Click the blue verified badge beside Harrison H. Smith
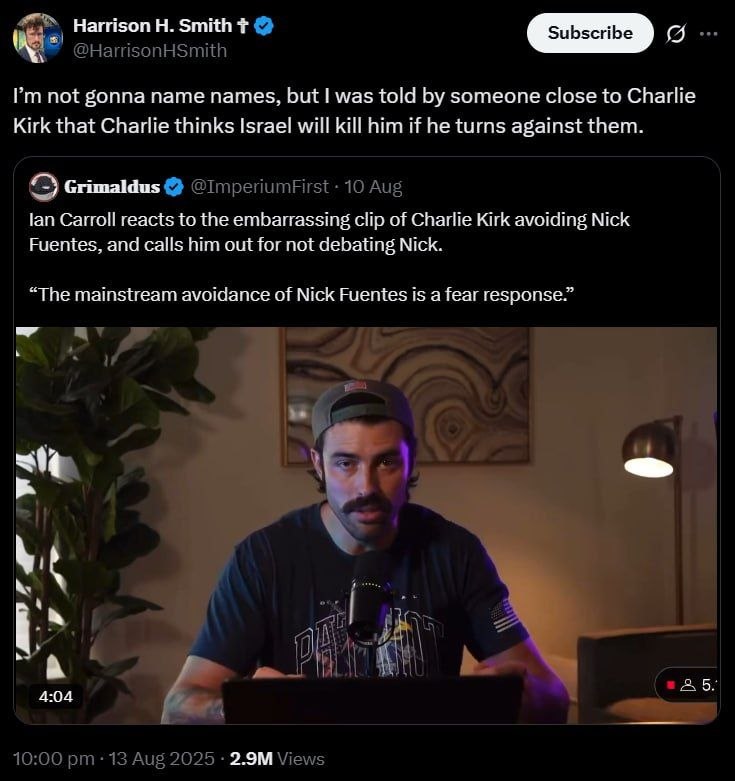This screenshot has width=735, height=781. click(264, 26)
